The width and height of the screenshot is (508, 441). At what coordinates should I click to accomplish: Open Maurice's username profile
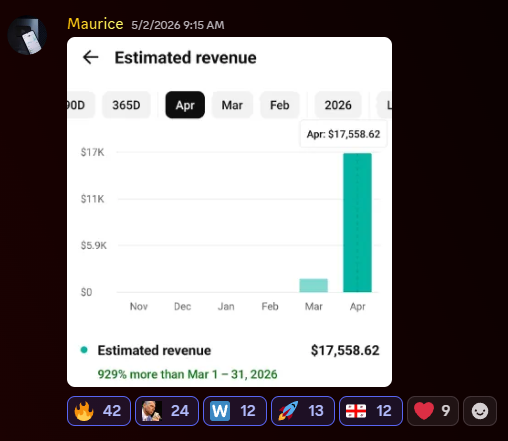coord(95,24)
